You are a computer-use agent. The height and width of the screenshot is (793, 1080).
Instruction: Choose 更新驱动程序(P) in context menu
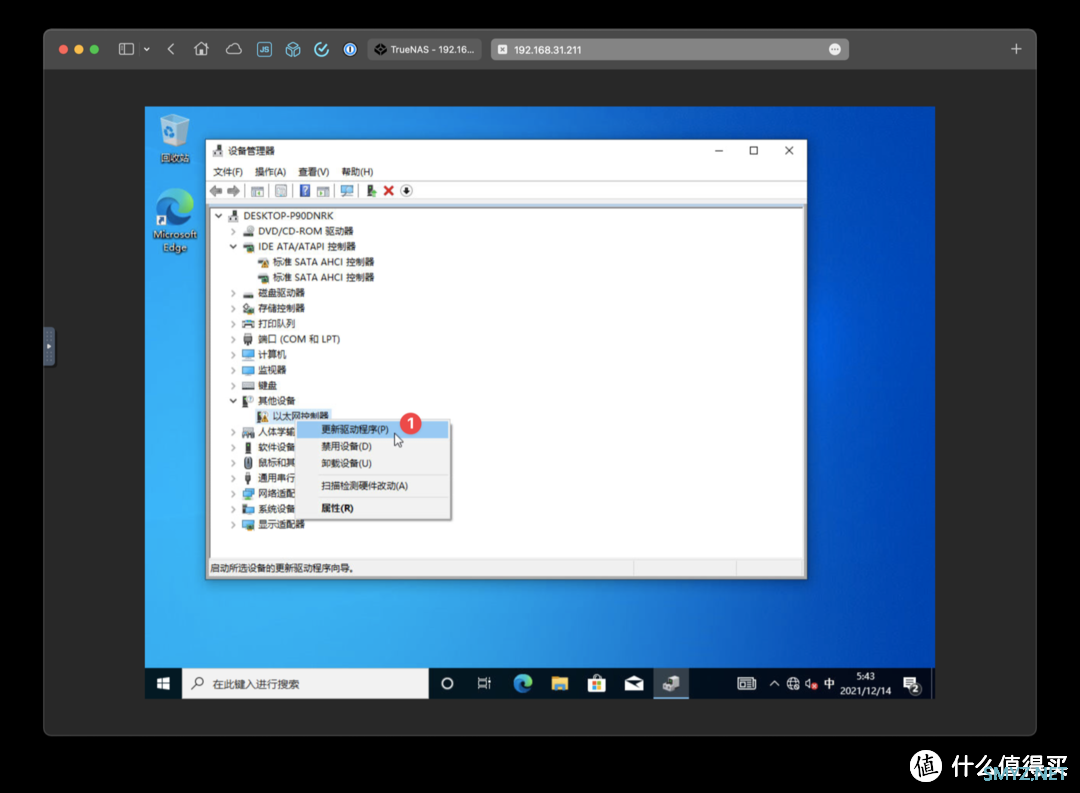pos(373,429)
